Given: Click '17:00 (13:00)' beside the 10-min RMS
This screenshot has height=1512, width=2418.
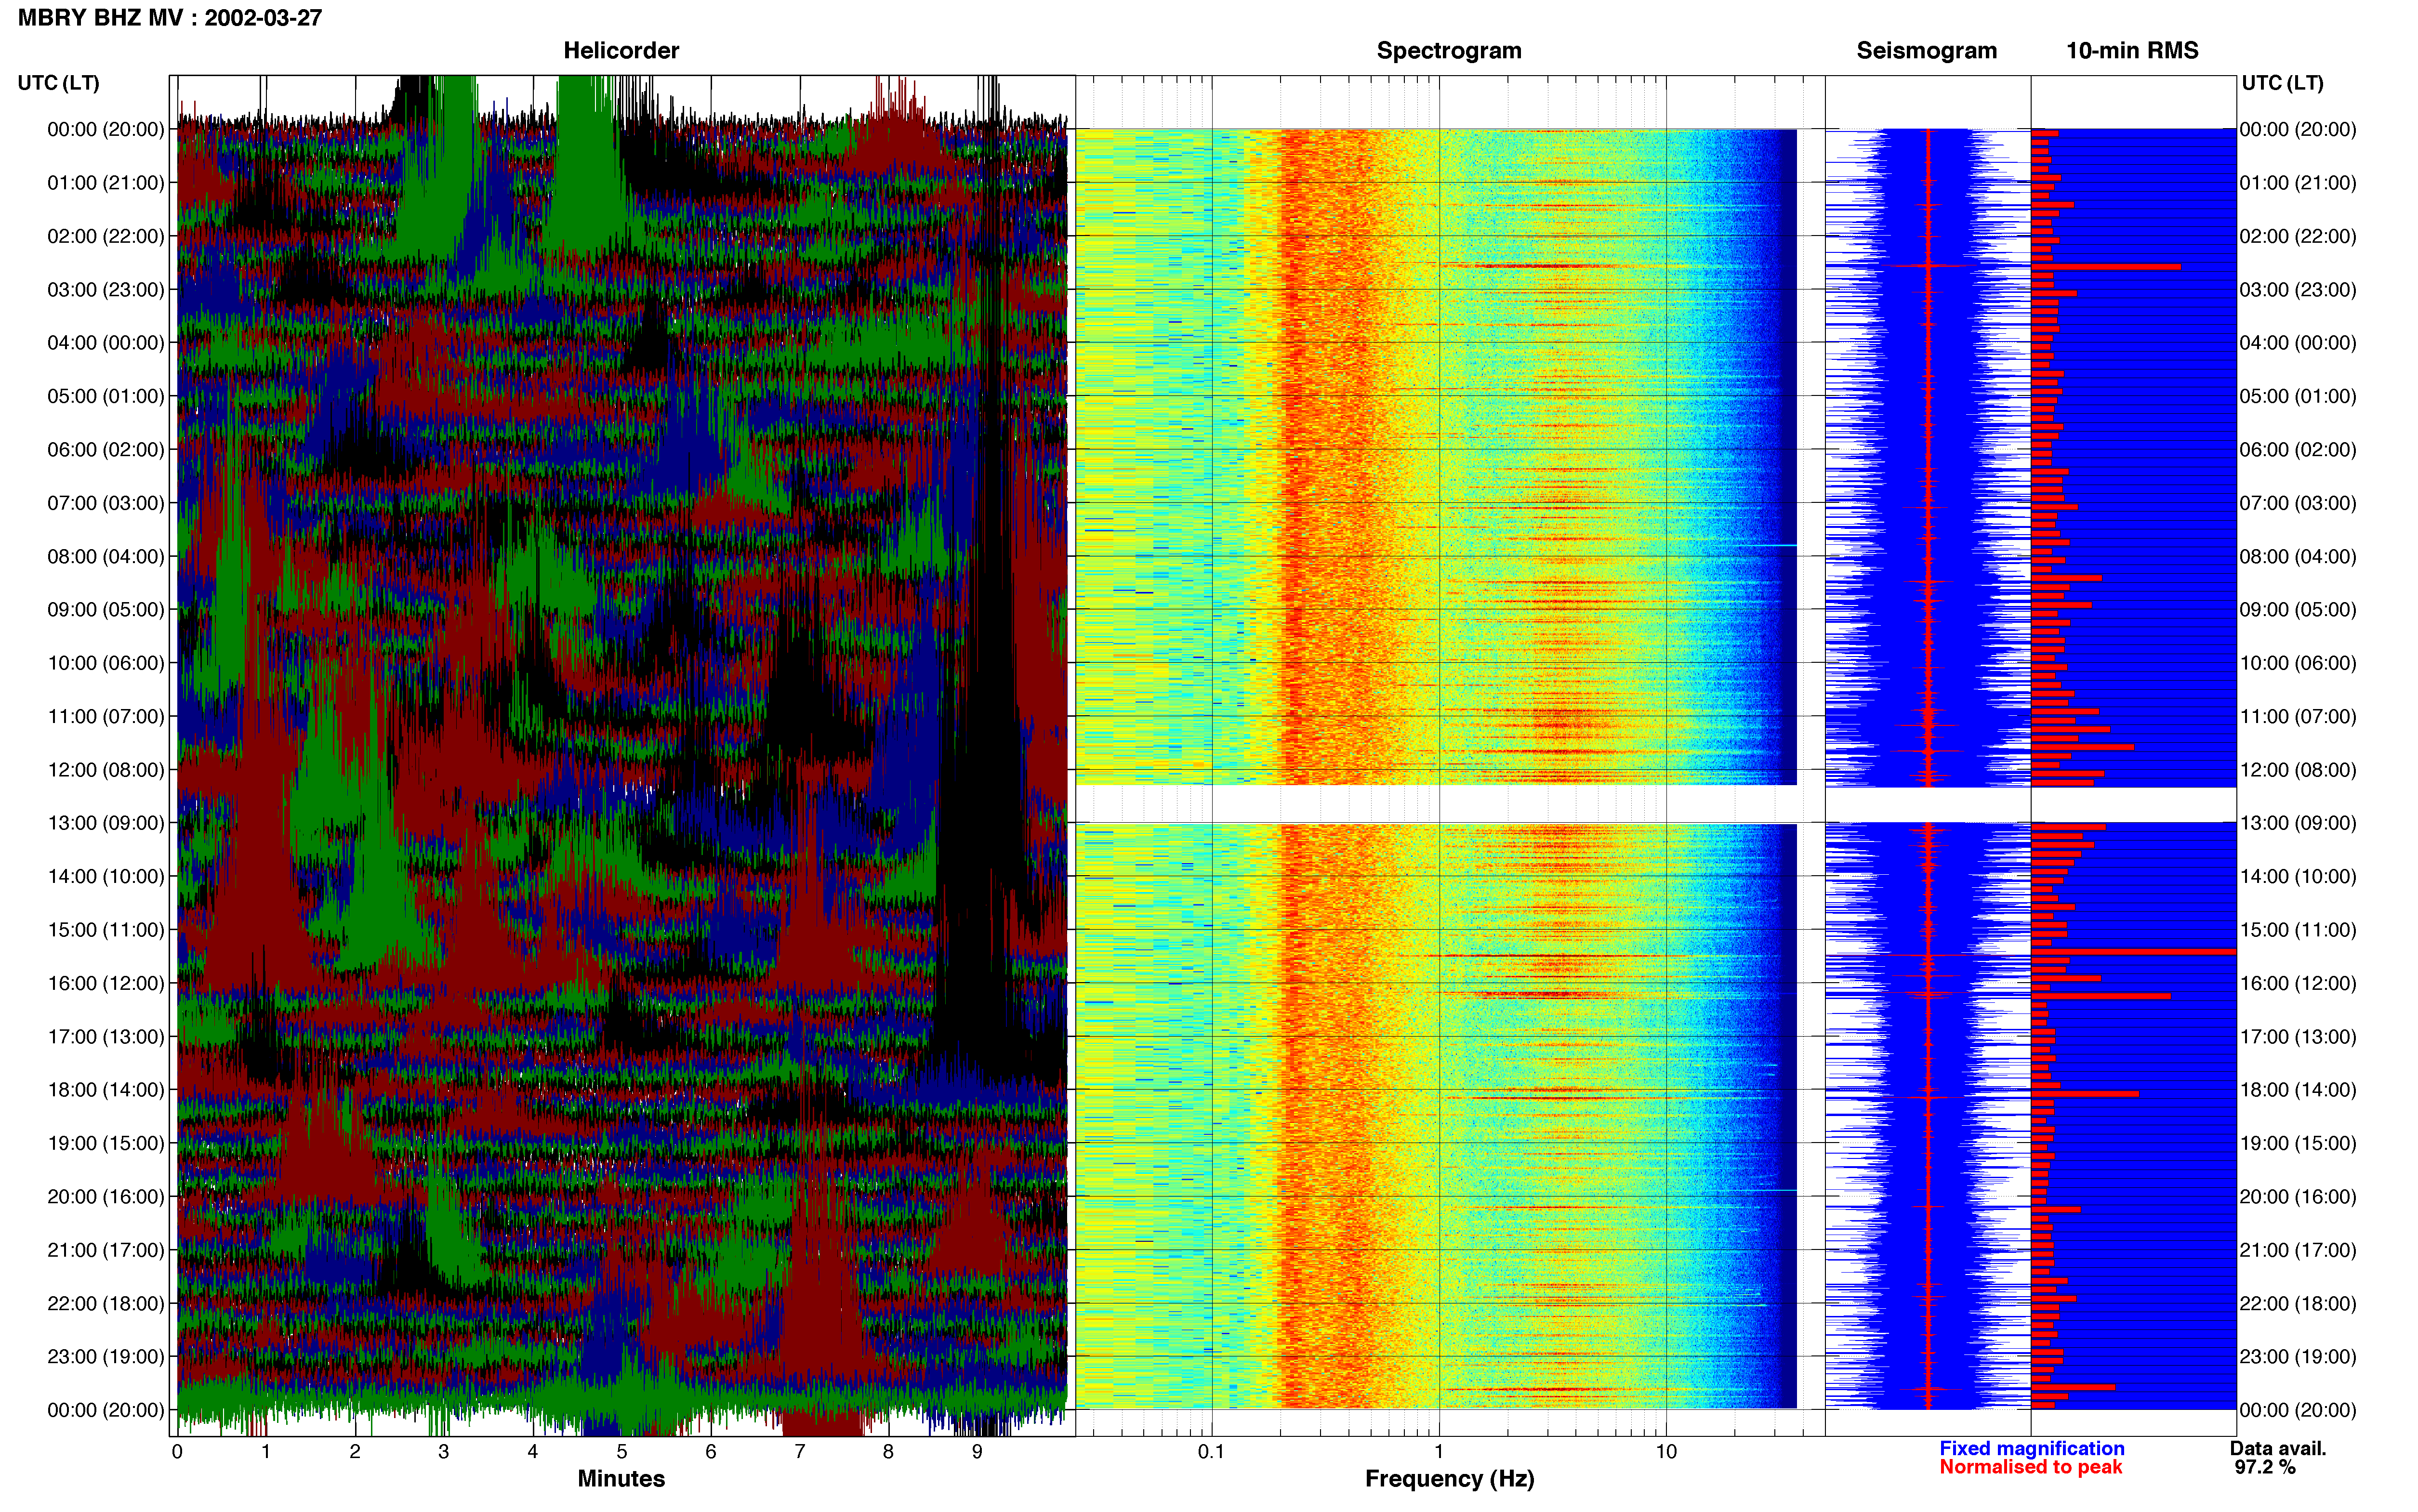Looking at the screenshot, I should pos(2298,1037).
